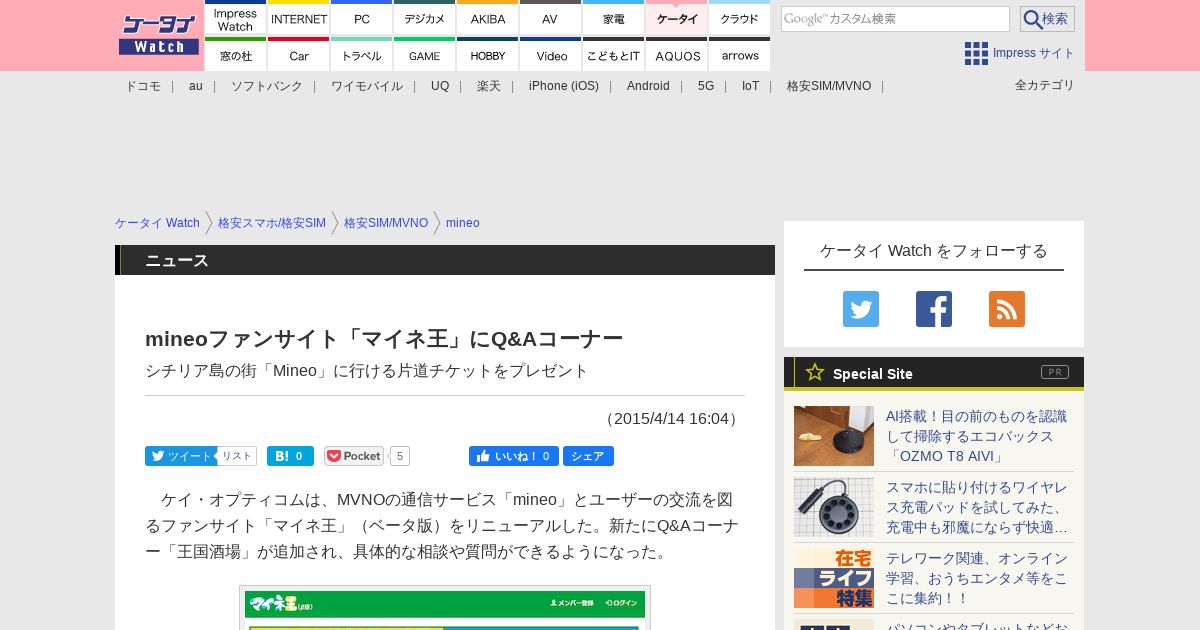Open the クラウド nav tab
The width and height of the screenshot is (1200, 630).
740,18
